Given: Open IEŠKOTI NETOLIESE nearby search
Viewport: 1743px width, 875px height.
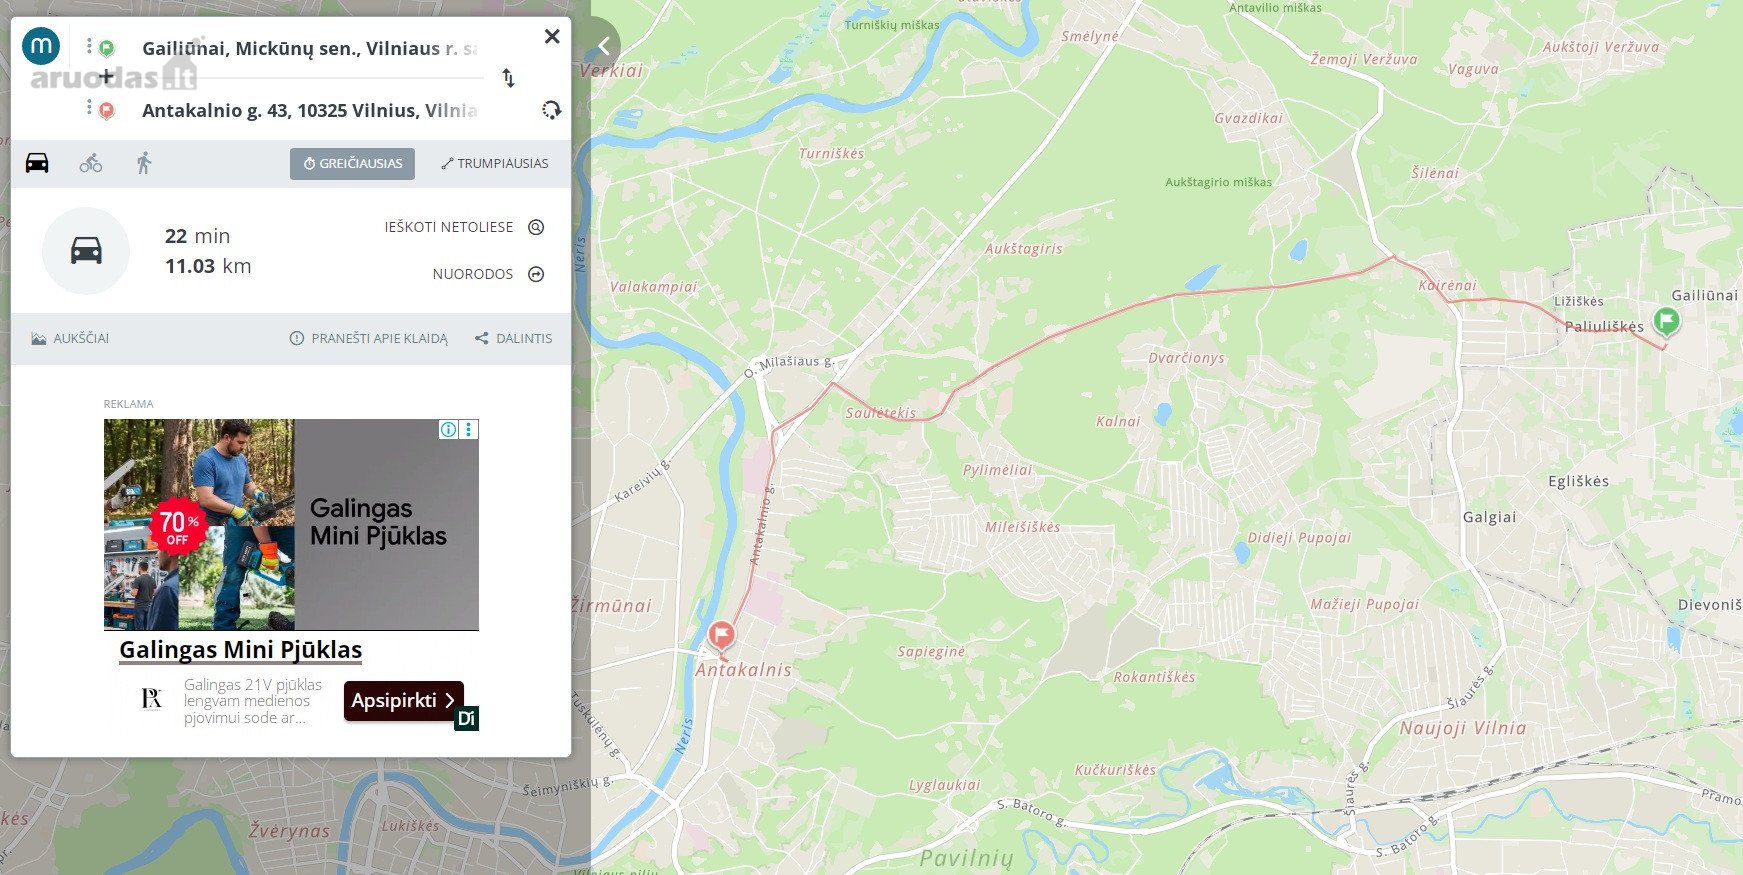Looking at the screenshot, I should click(x=465, y=227).
